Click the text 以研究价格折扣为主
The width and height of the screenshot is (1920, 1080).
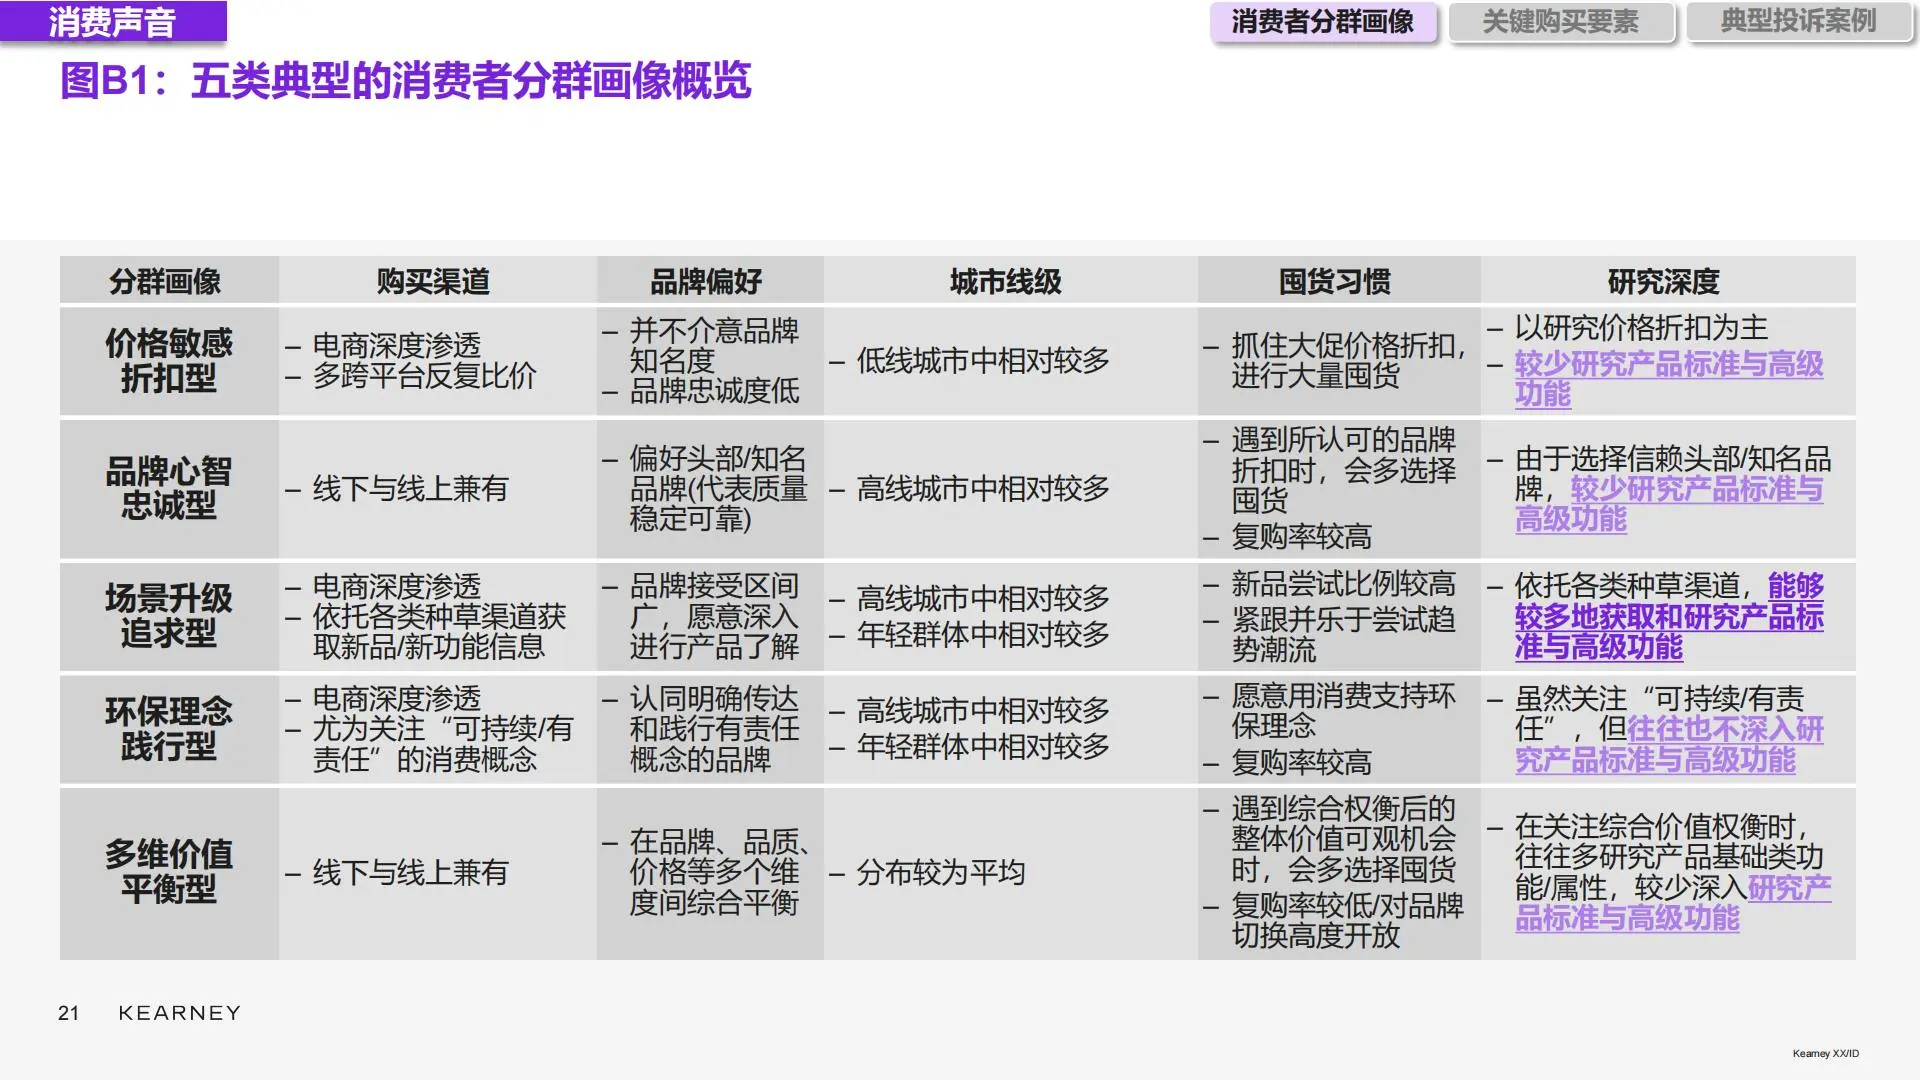tap(1640, 328)
